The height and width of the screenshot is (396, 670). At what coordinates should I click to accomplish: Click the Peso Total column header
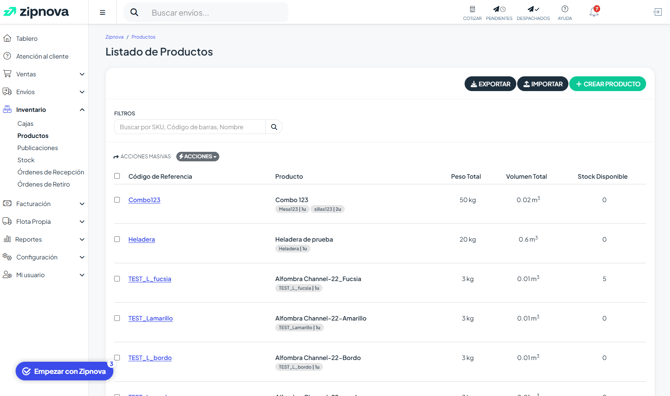click(x=466, y=176)
